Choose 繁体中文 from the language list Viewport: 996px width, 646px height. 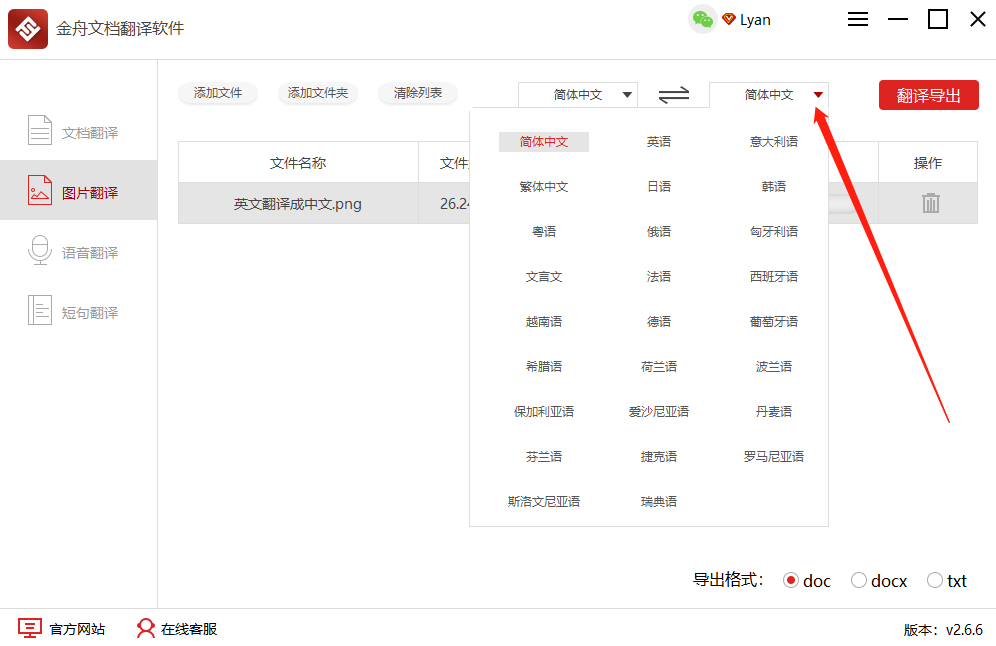(x=544, y=187)
